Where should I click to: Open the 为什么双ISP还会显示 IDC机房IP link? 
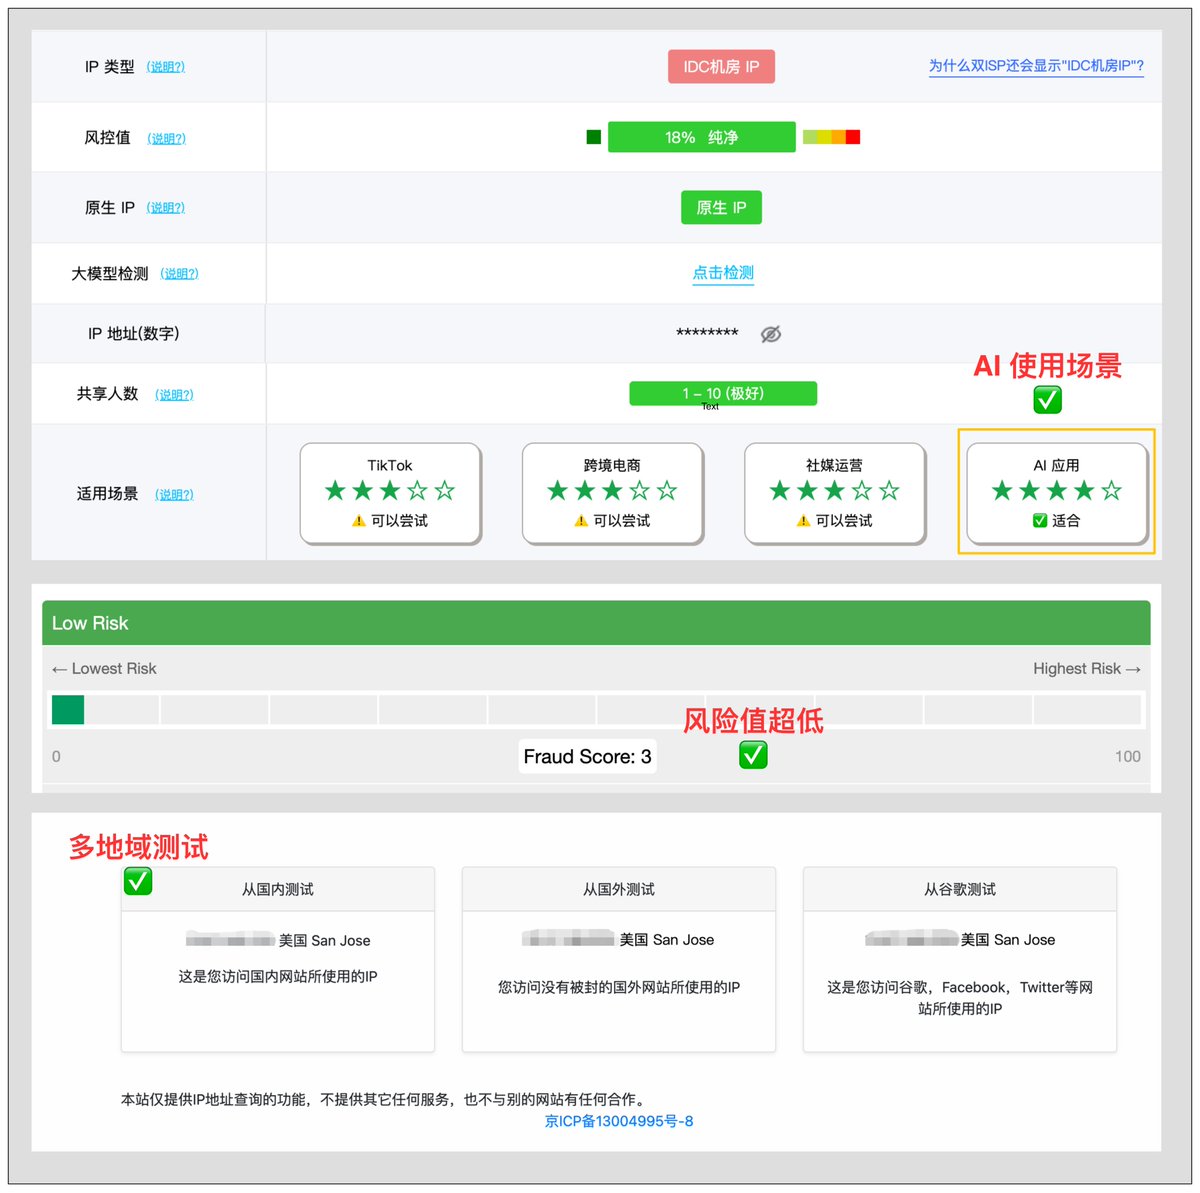tap(1036, 66)
